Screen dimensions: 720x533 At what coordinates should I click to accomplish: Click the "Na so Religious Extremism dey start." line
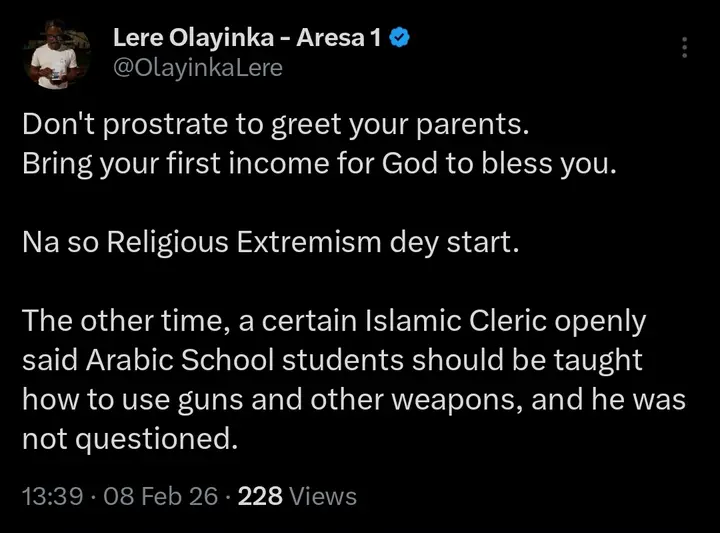point(271,244)
